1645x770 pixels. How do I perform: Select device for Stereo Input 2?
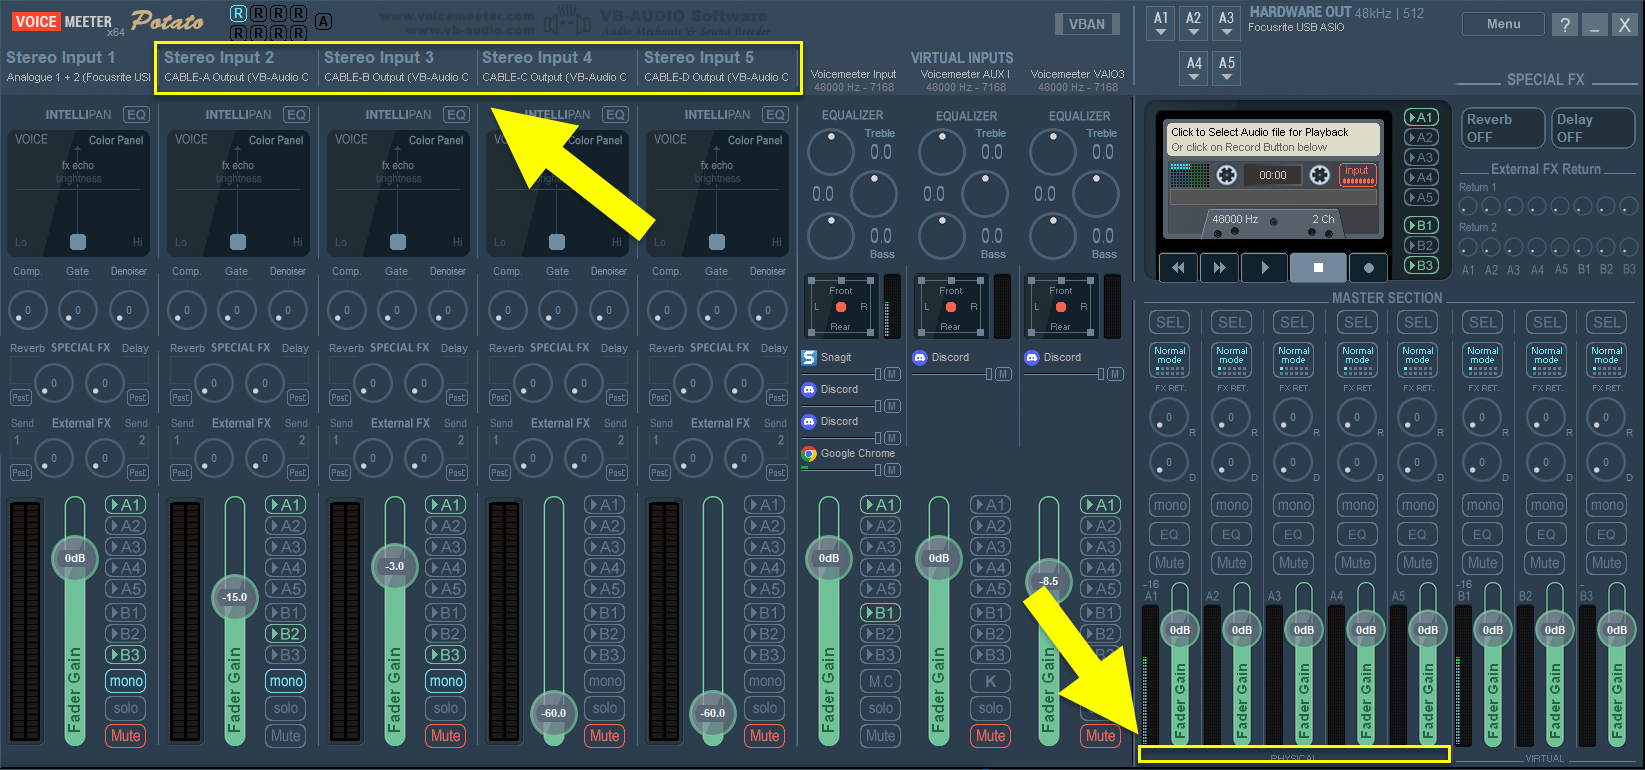pos(237,77)
